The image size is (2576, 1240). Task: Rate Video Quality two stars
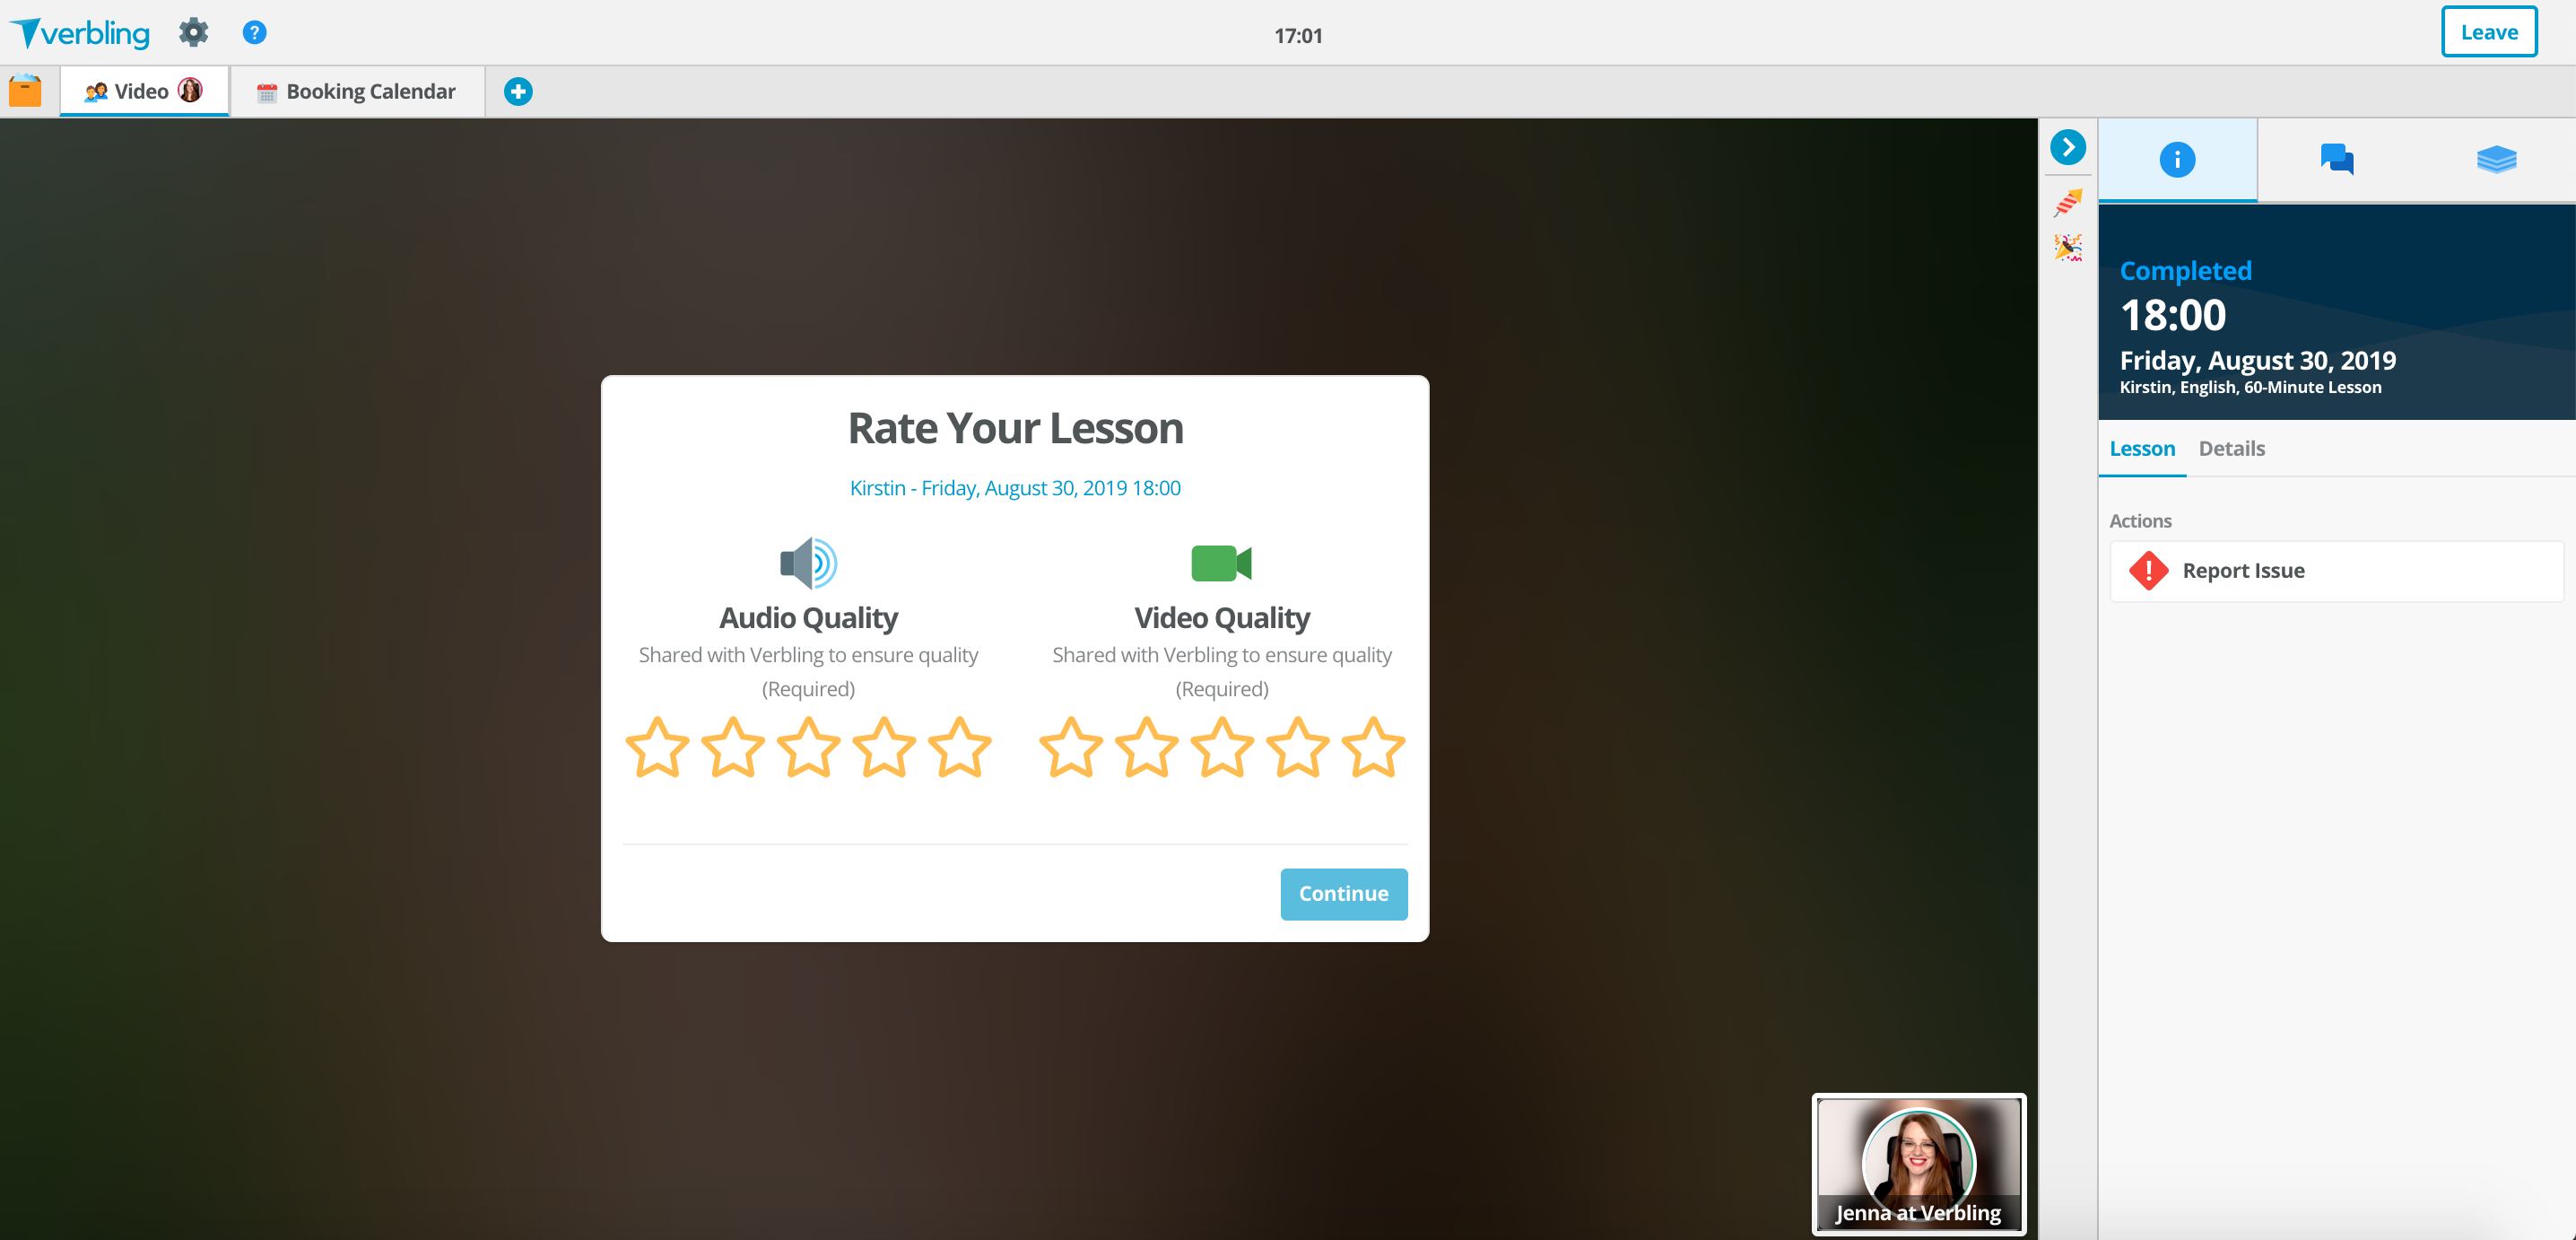tap(1147, 748)
